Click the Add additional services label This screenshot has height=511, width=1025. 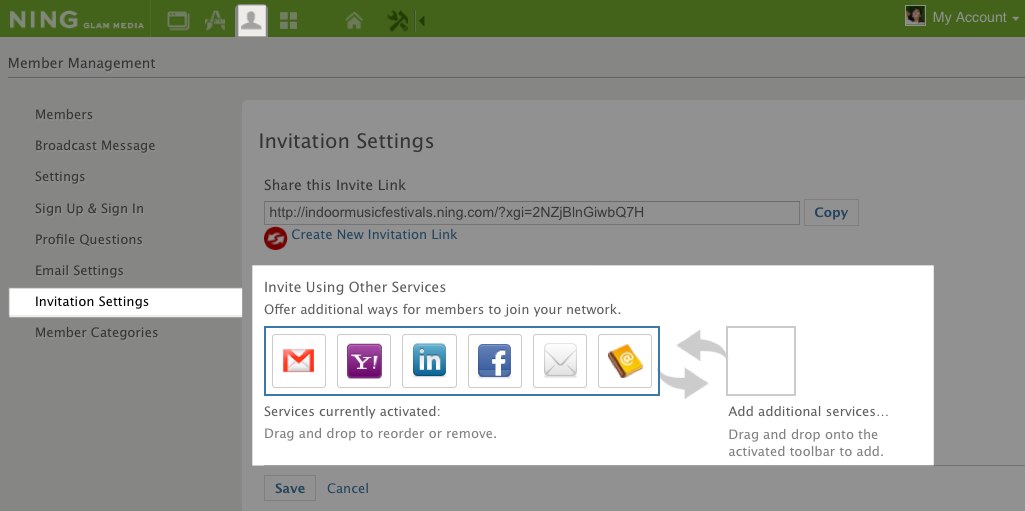809,412
